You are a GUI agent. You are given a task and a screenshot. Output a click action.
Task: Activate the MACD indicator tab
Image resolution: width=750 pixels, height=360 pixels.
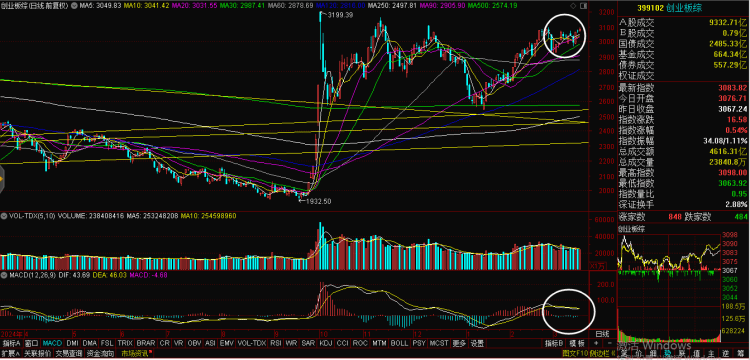tap(52, 343)
